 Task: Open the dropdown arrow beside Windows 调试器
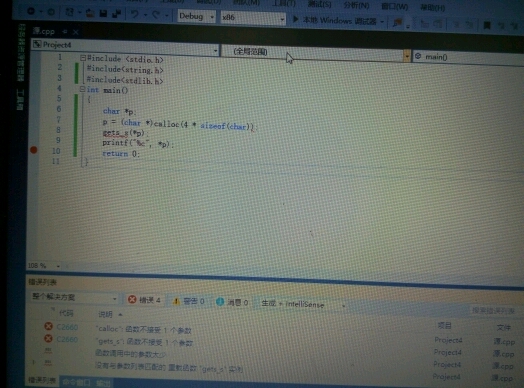tap(382, 22)
